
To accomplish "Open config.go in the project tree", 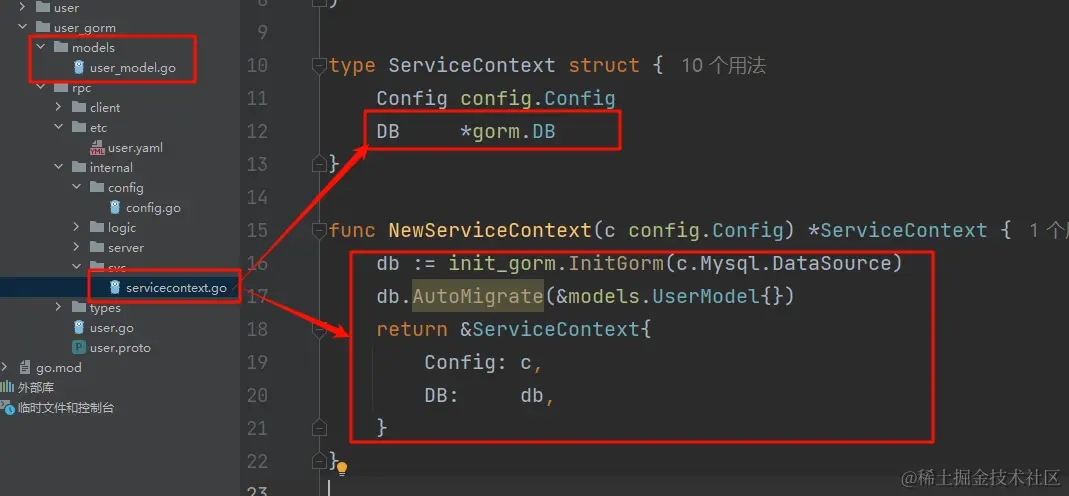I will point(153,208).
